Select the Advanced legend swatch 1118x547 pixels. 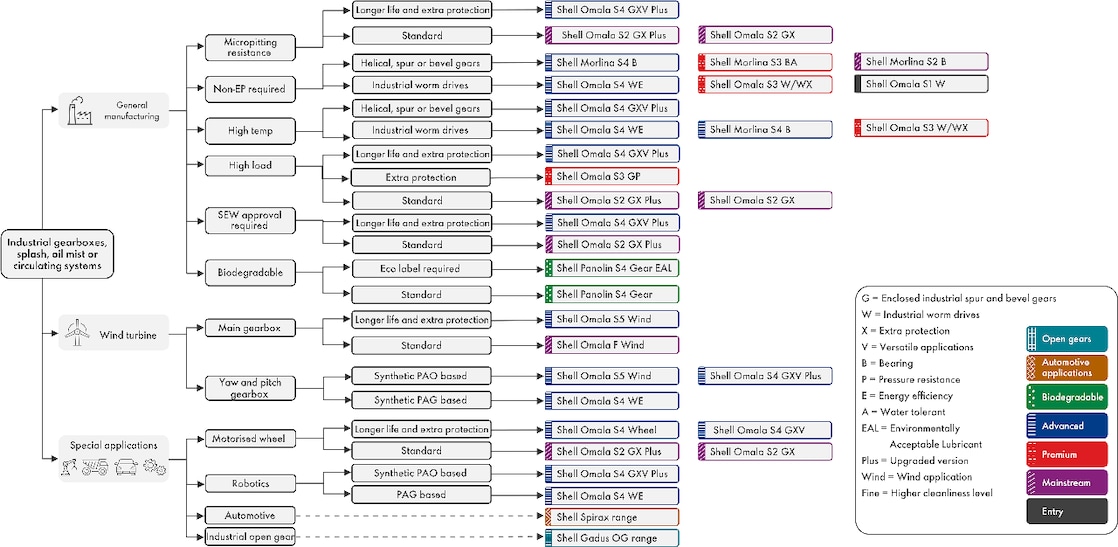tap(1067, 425)
